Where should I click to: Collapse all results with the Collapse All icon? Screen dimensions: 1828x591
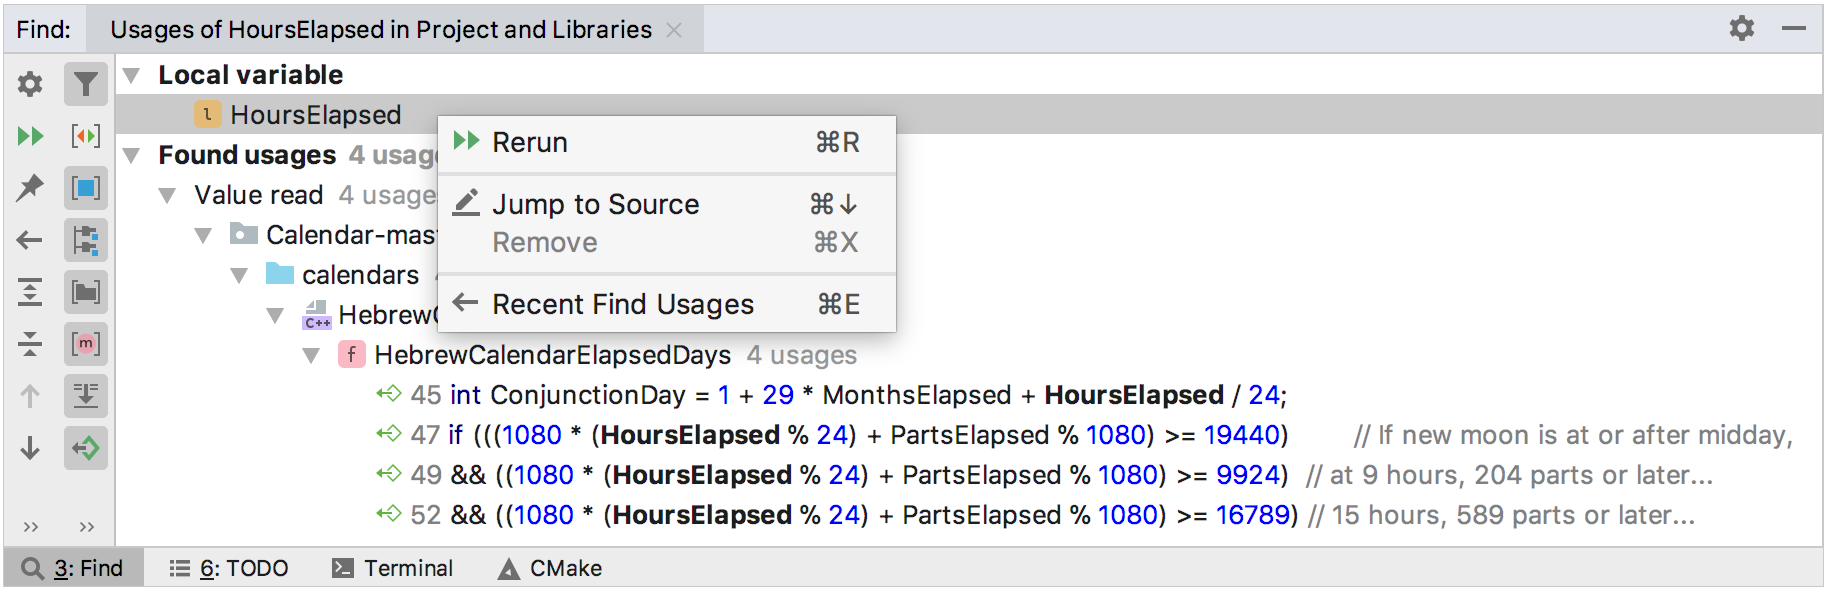30,344
